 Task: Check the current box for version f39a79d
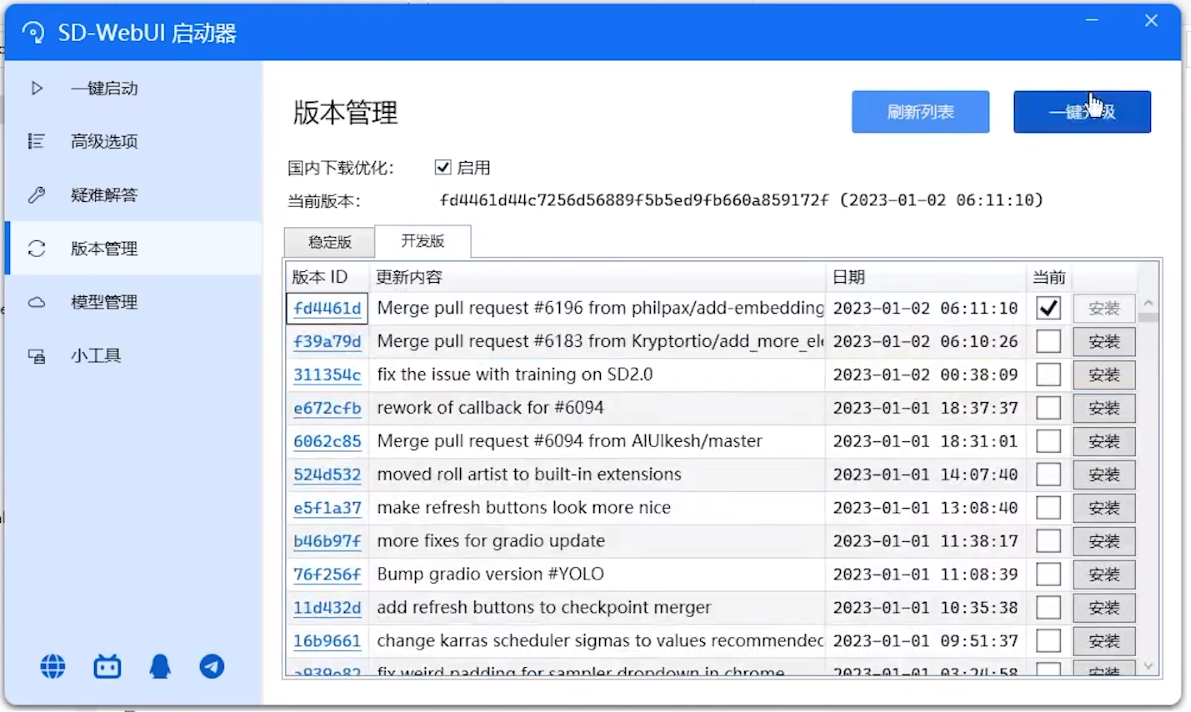tap(1048, 342)
